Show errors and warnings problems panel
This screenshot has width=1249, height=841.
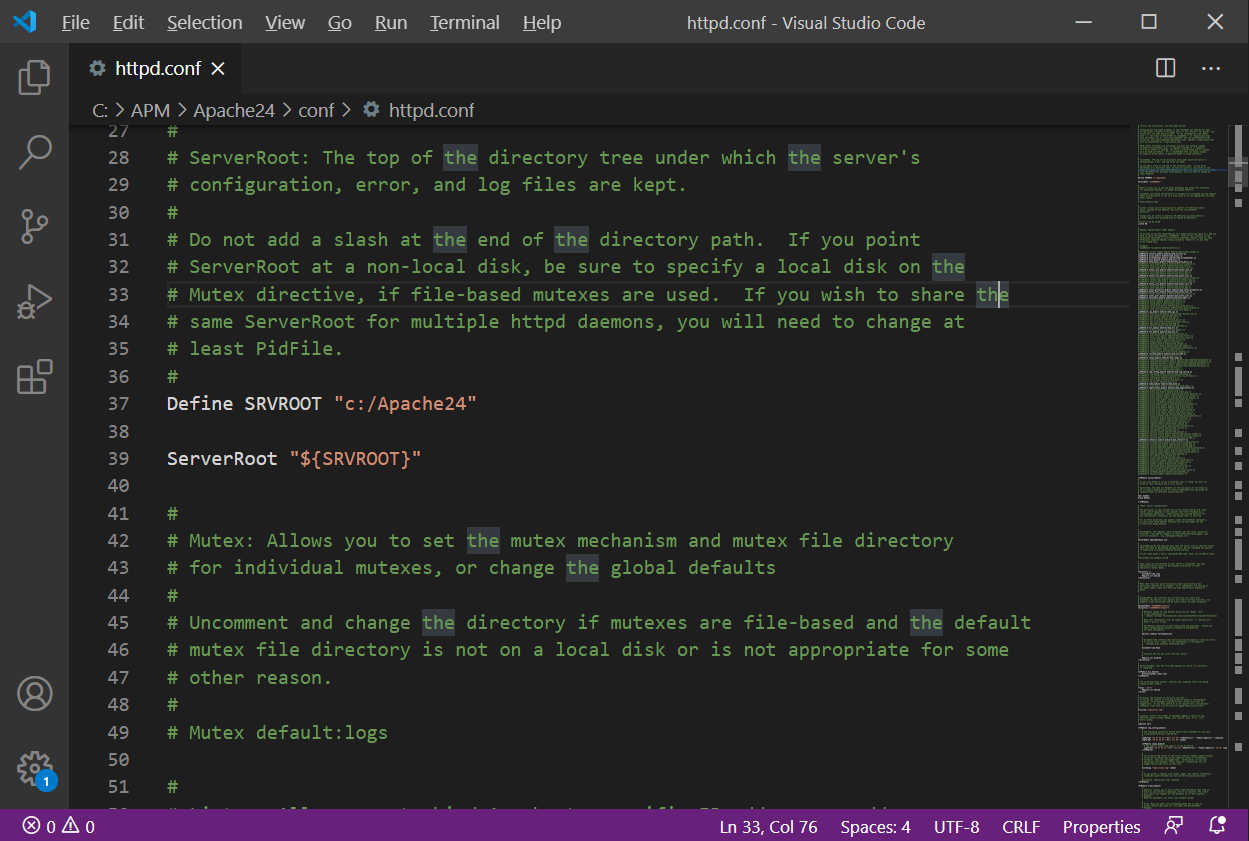(x=58, y=826)
